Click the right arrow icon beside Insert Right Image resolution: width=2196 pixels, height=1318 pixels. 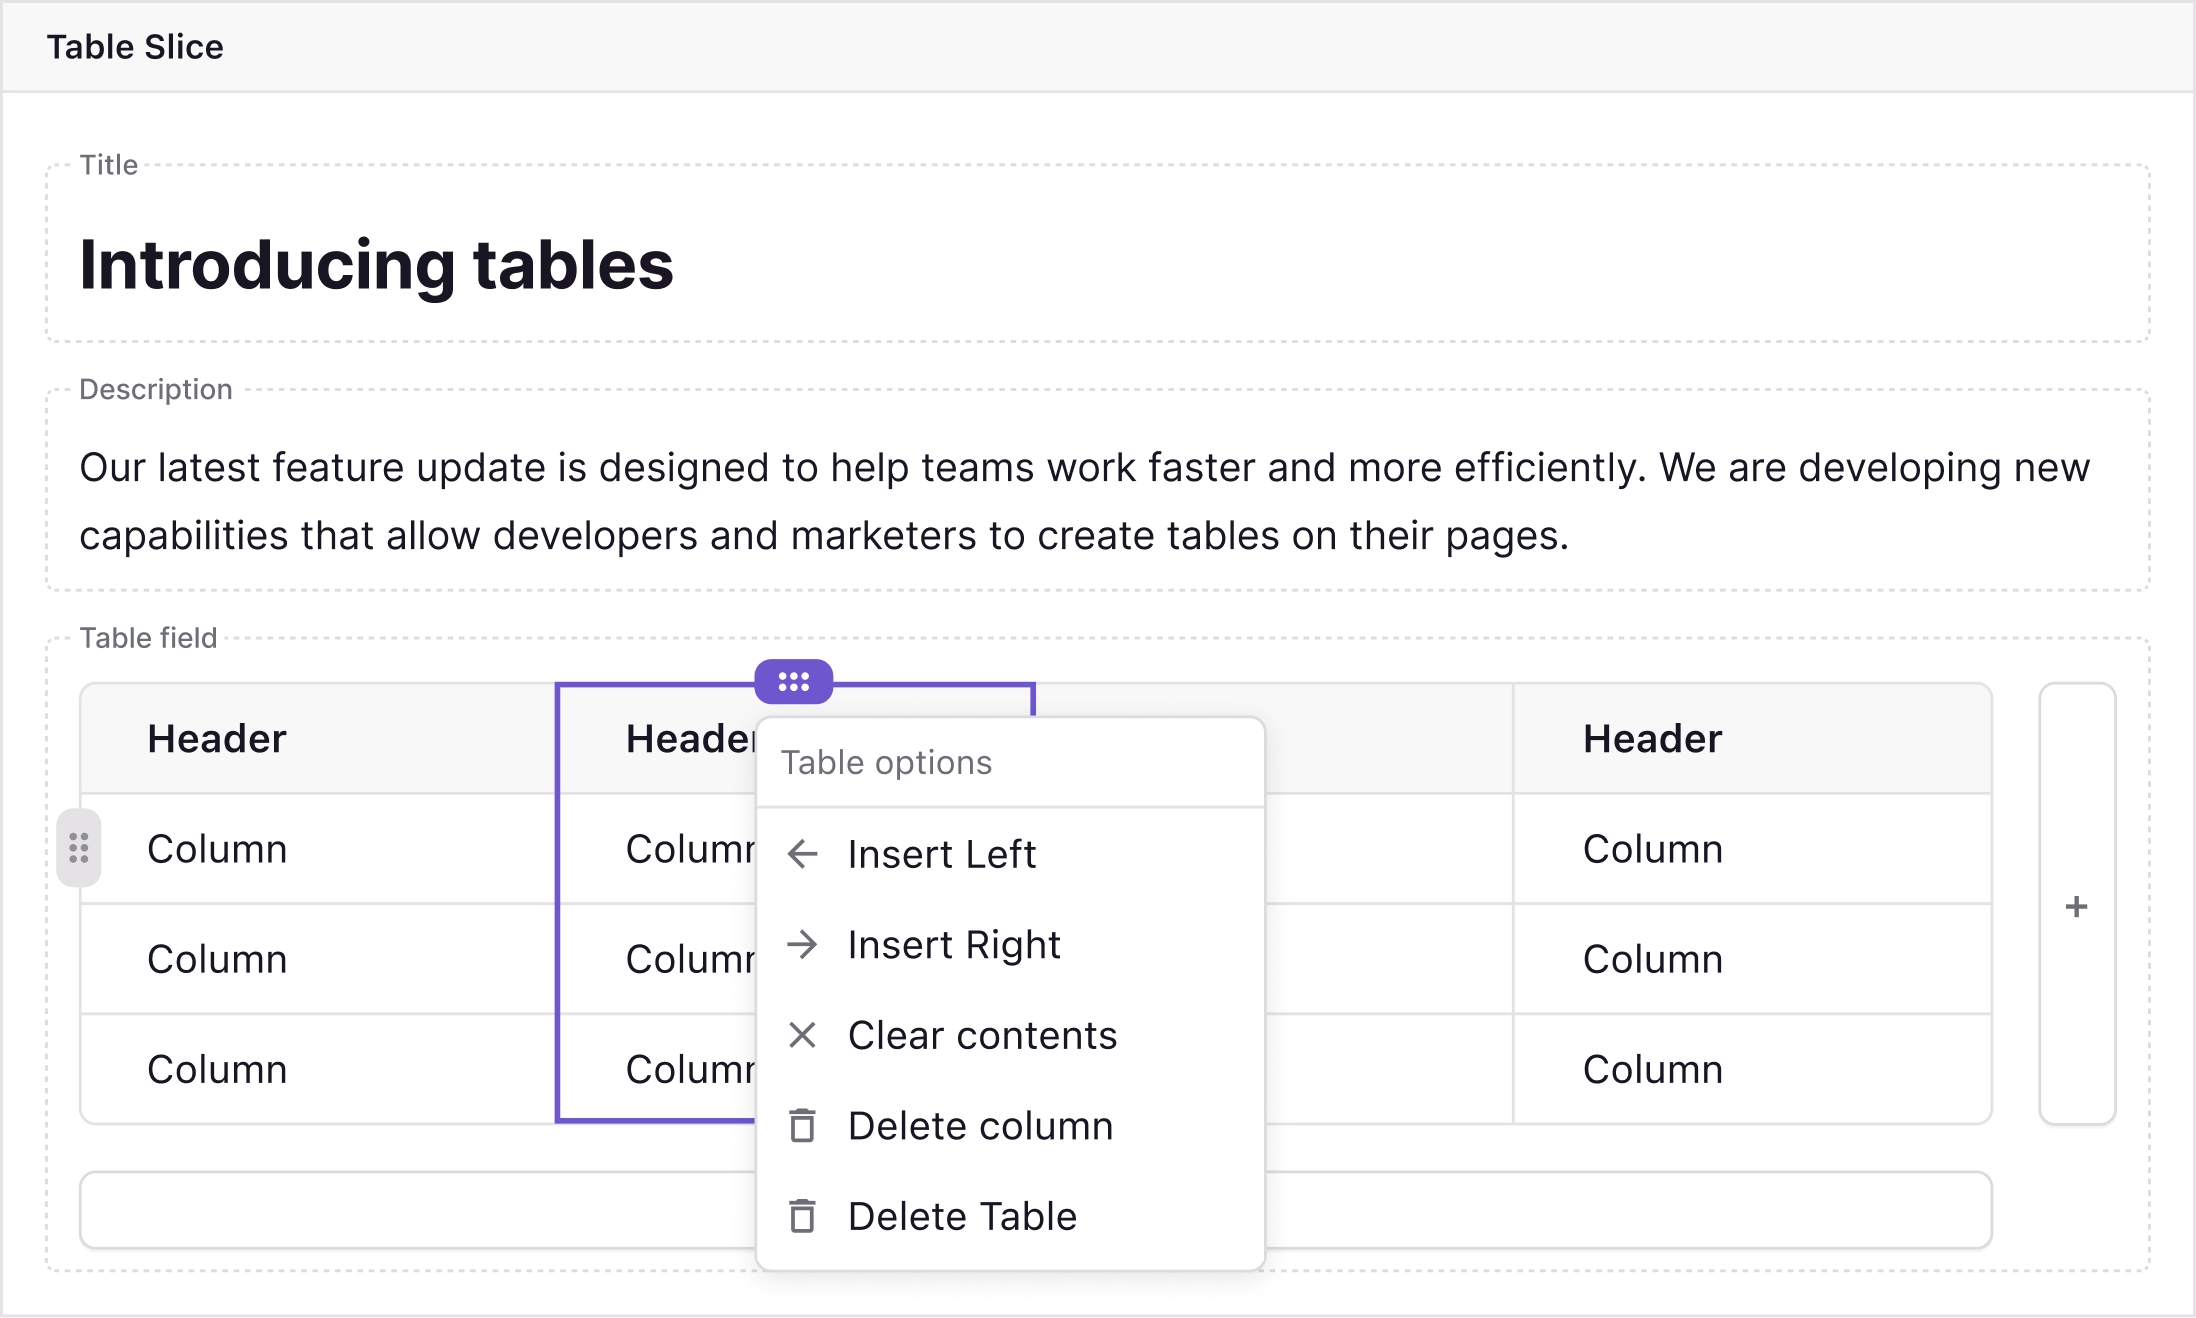[x=802, y=944]
